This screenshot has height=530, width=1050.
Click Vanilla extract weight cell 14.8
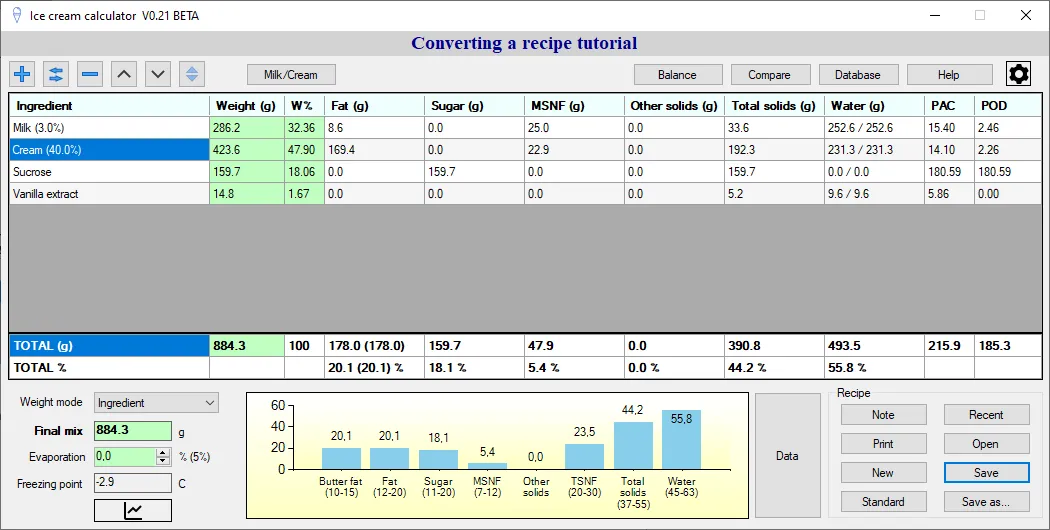point(247,194)
